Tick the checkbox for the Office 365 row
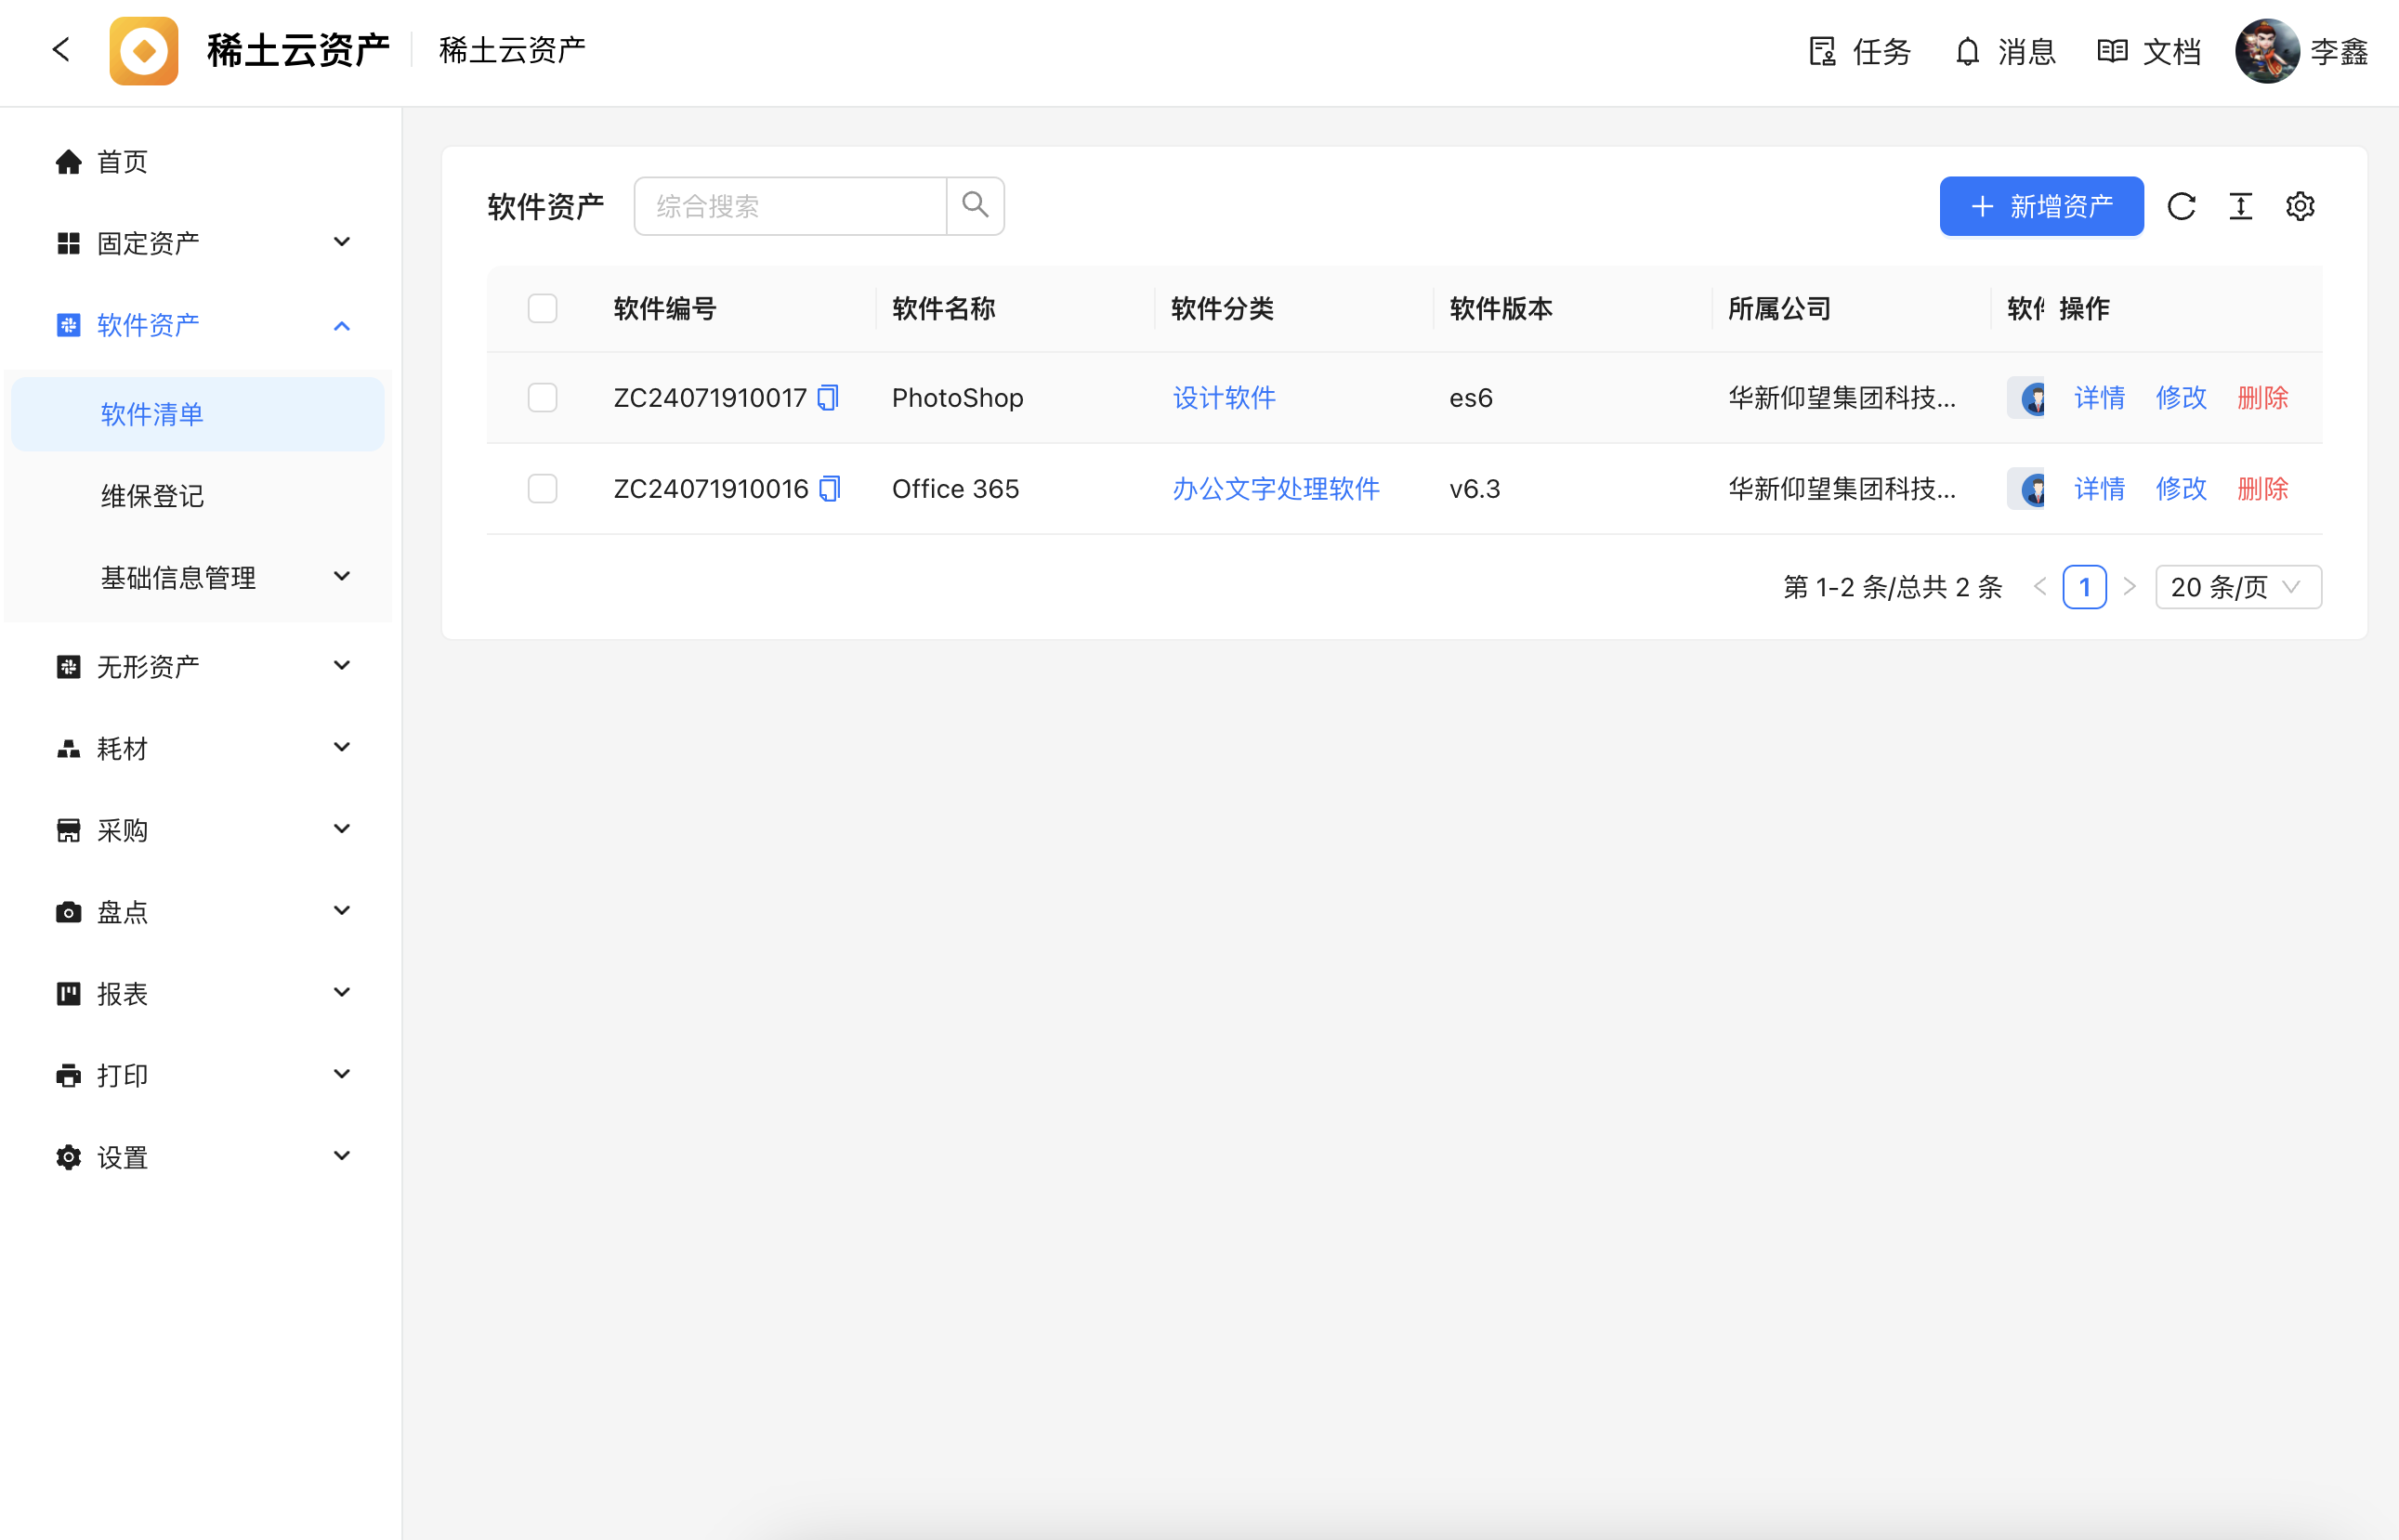Image resolution: width=2399 pixels, height=1540 pixels. (x=542, y=489)
